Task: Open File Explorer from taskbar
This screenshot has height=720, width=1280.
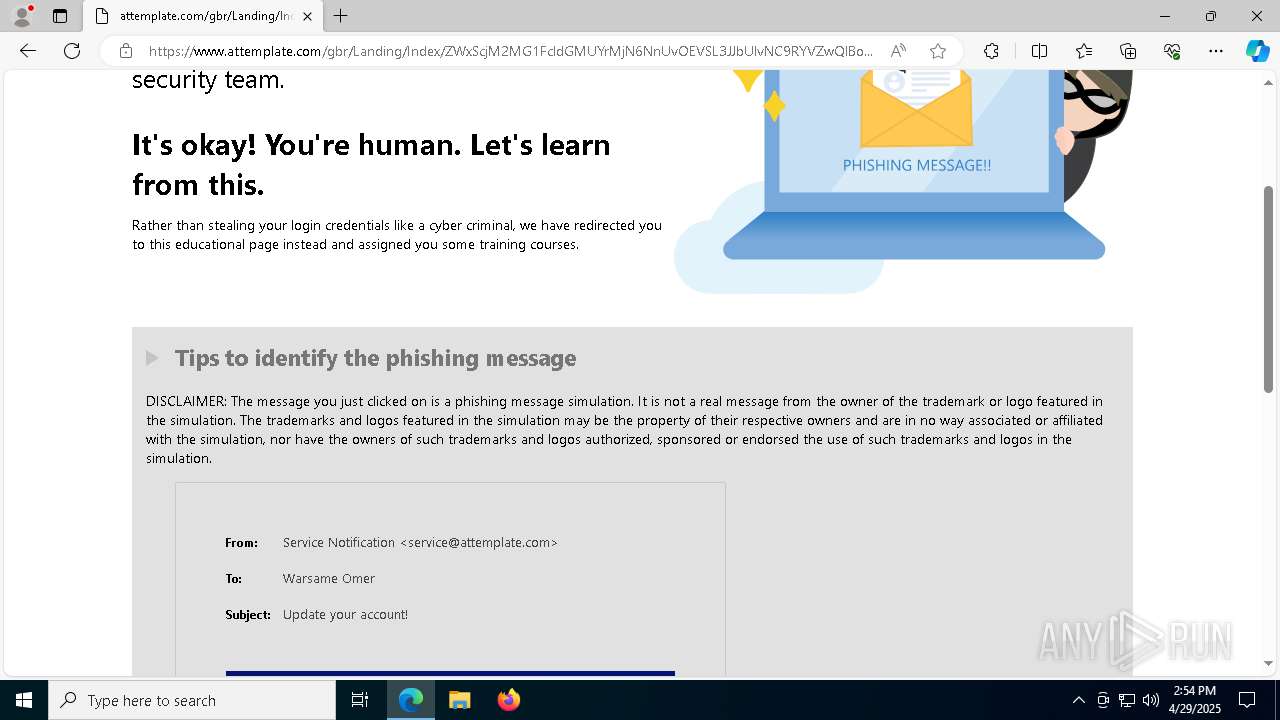Action: tap(460, 700)
